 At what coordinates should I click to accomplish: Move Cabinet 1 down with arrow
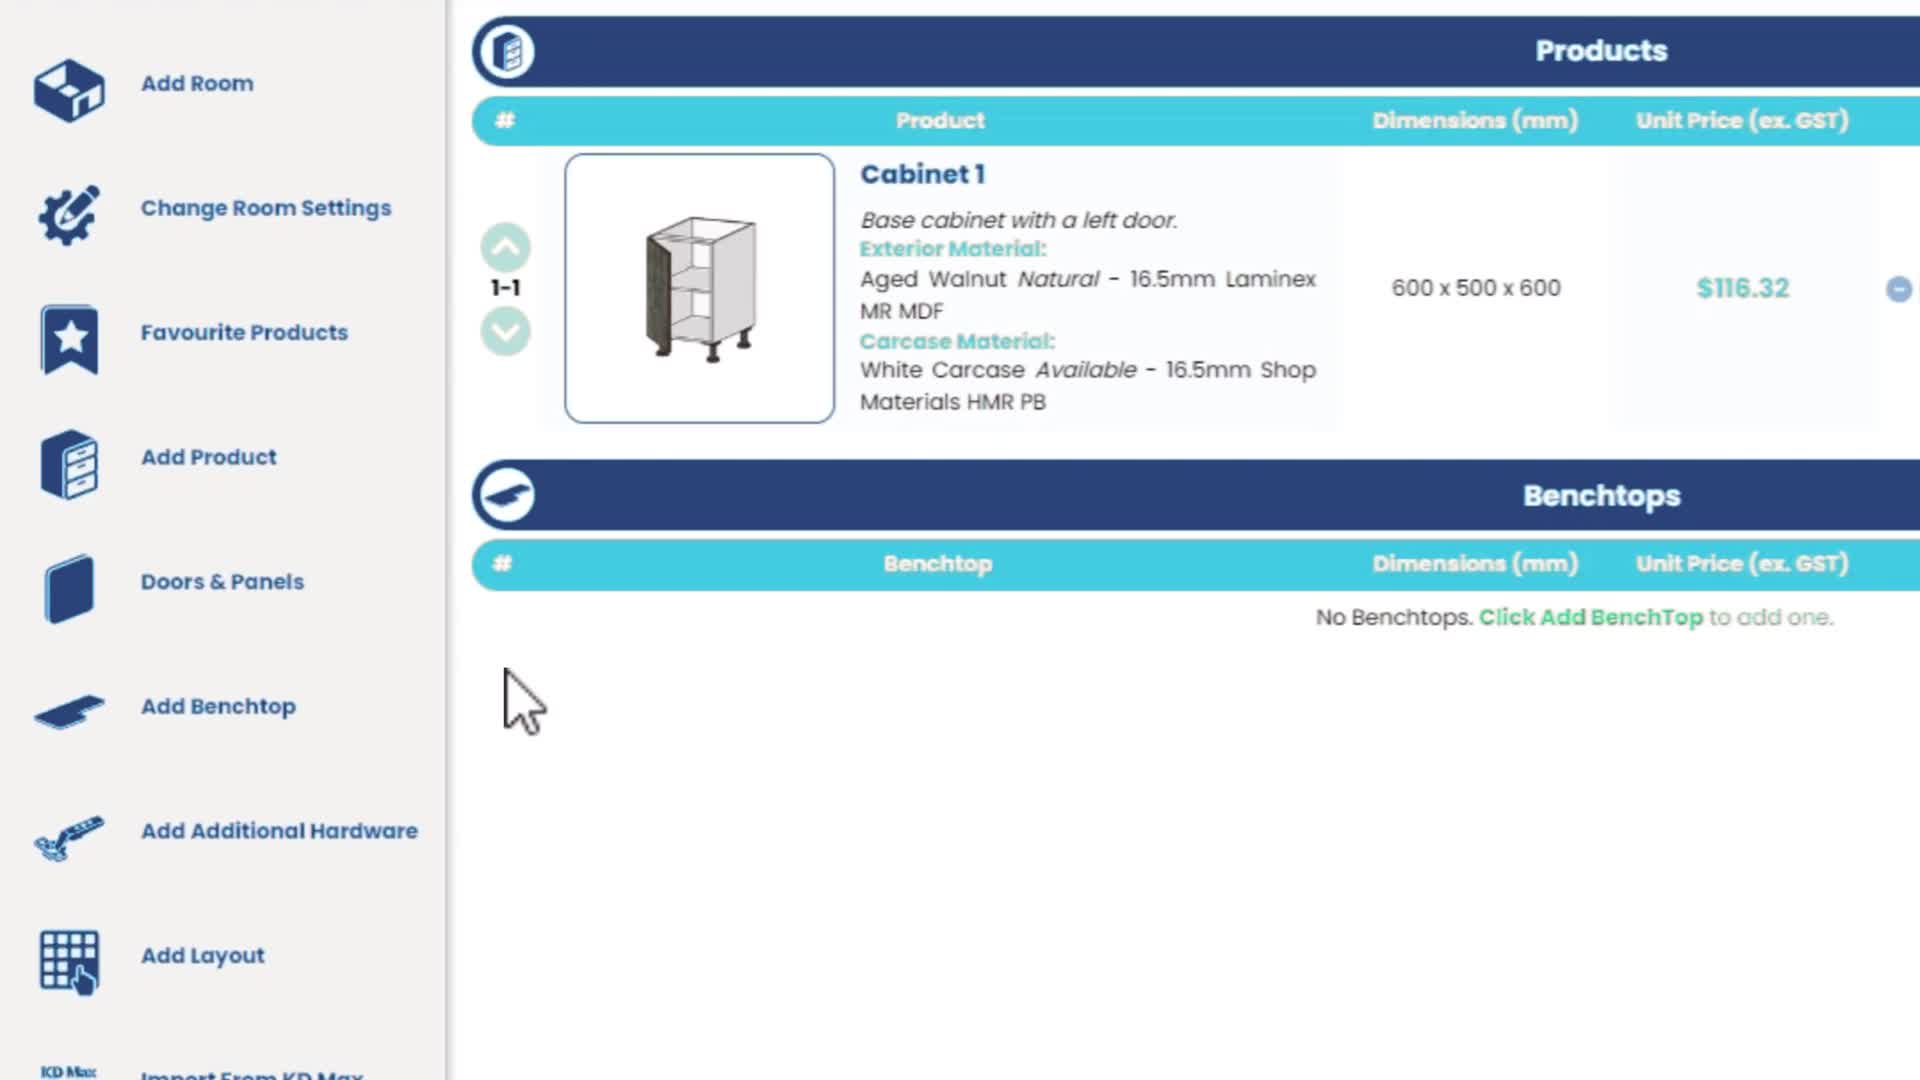[506, 331]
